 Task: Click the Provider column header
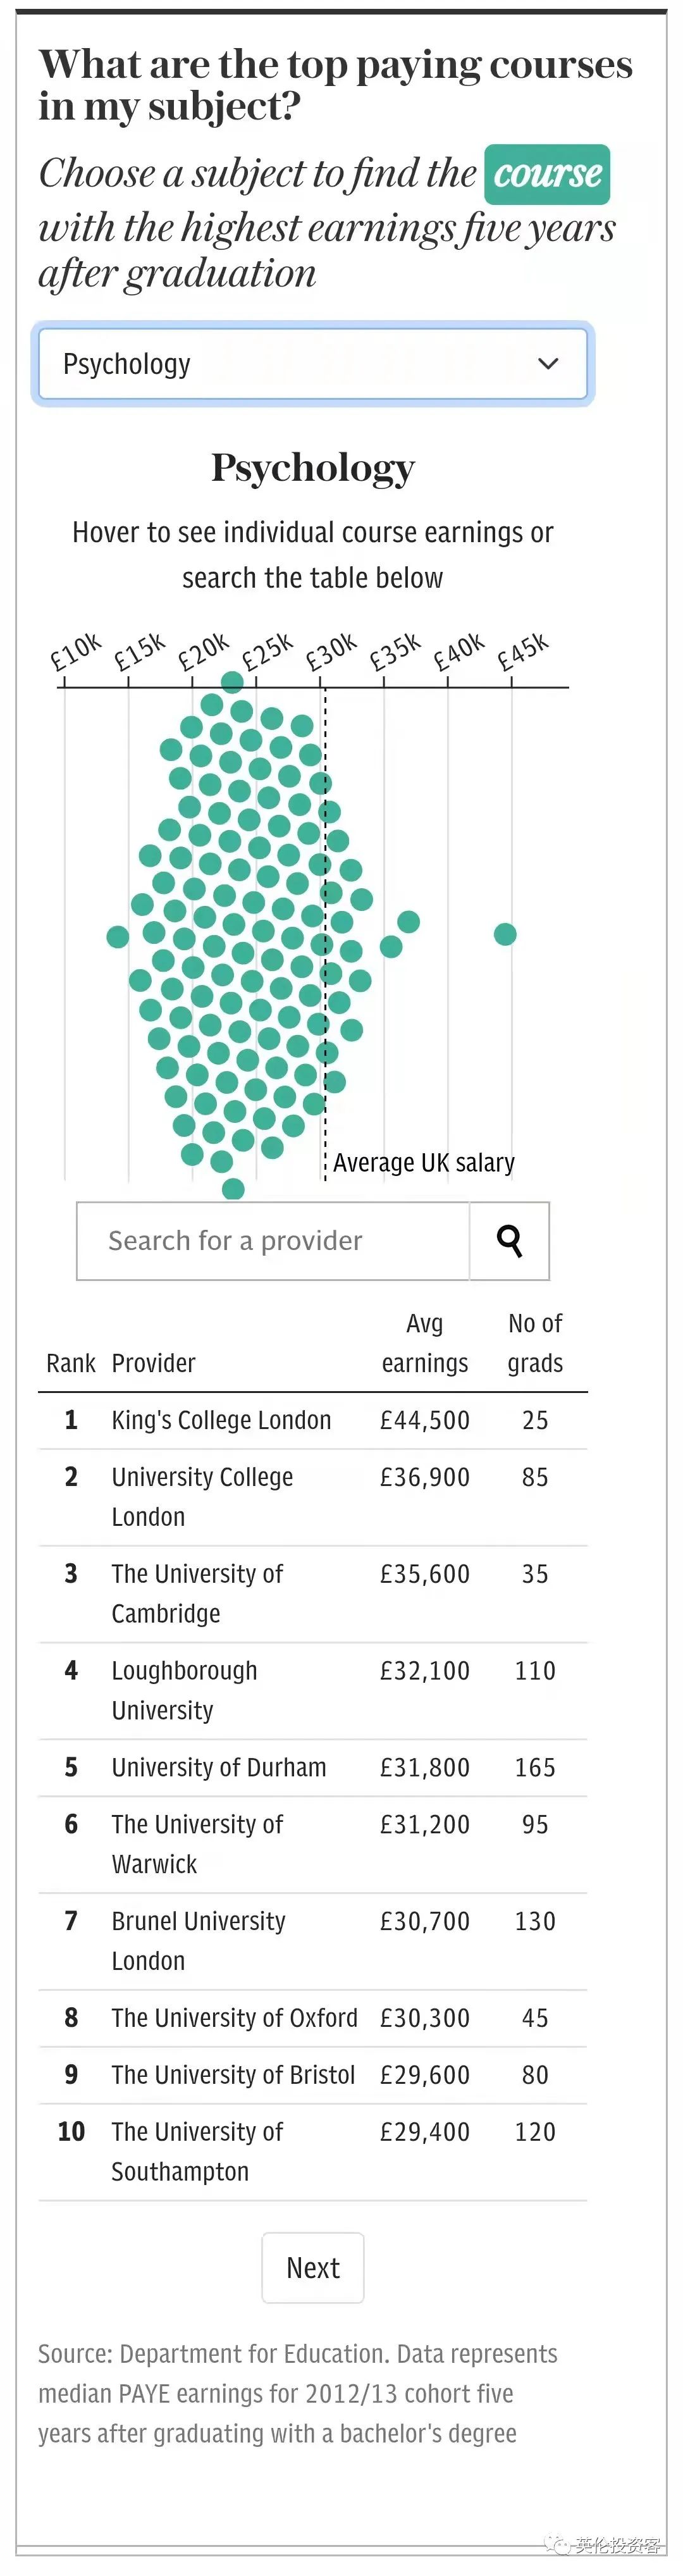(x=153, y=1363)
